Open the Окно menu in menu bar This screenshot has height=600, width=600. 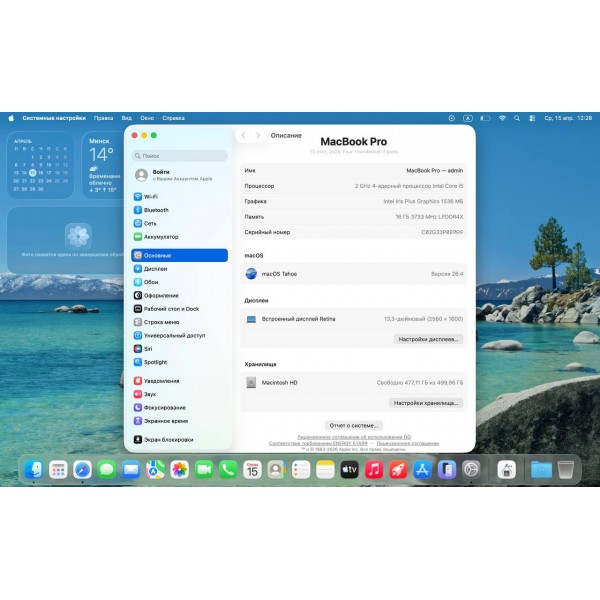click(147, 118)
